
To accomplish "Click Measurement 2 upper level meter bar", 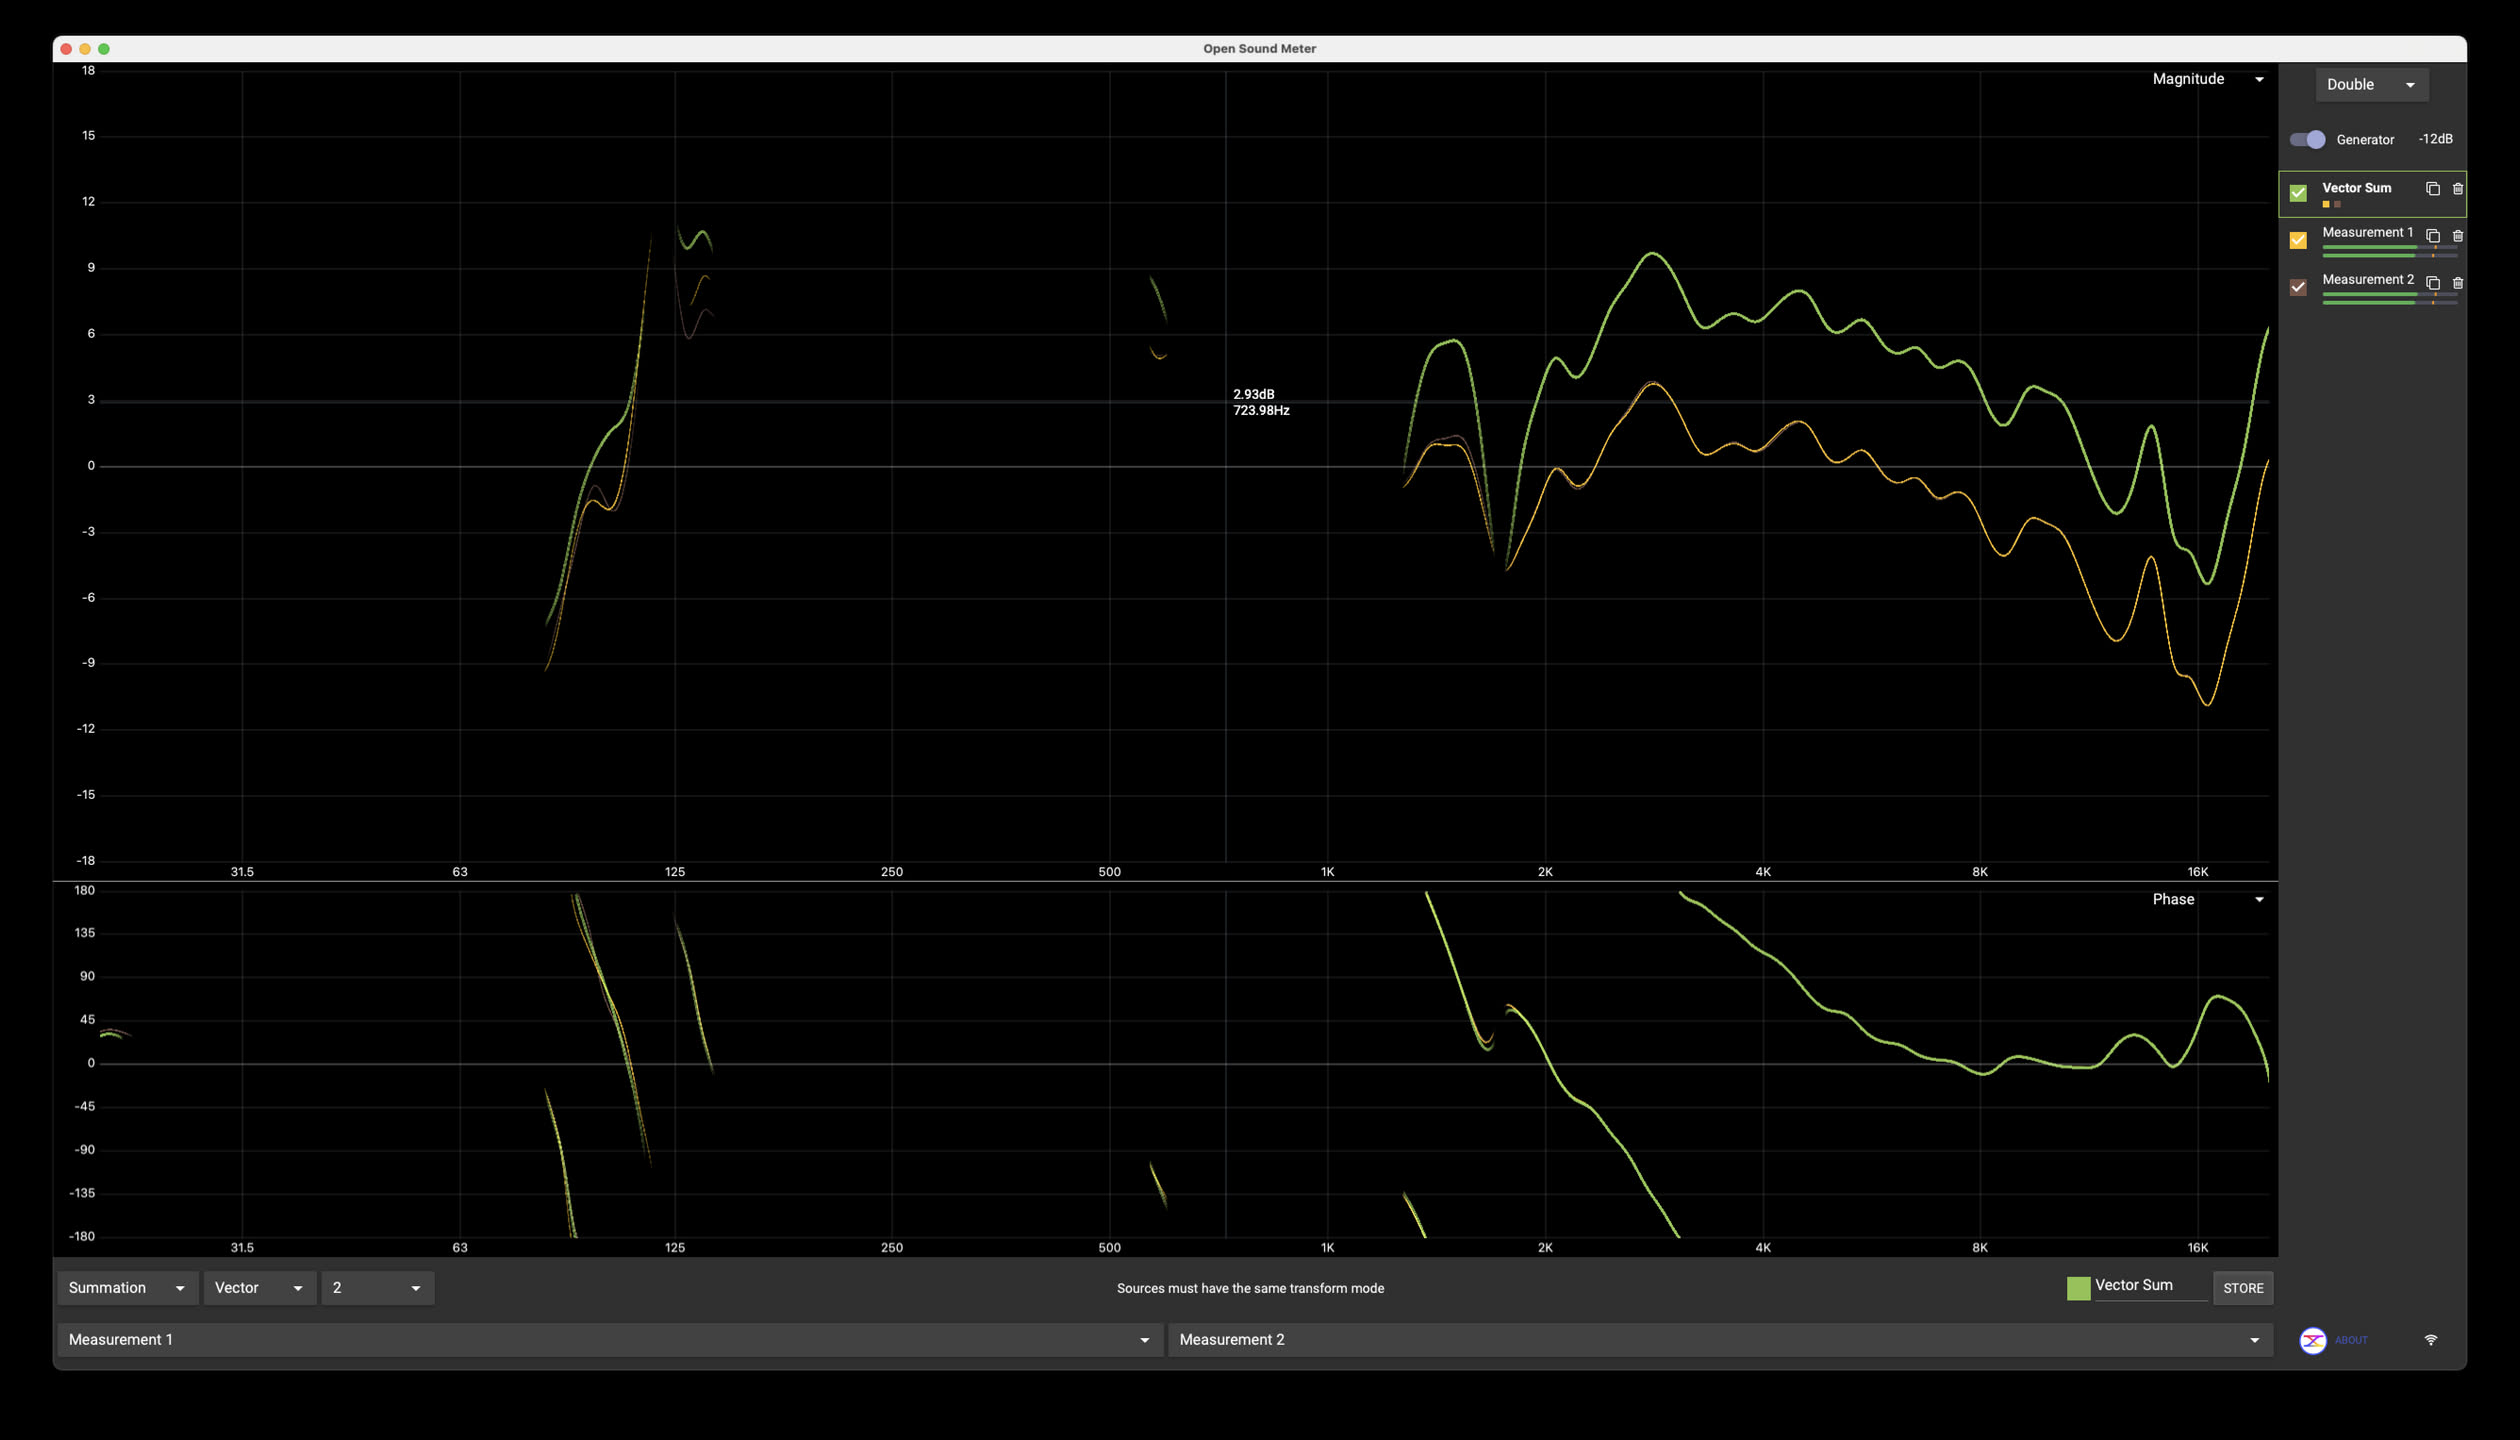I will tap(2389, 294).
